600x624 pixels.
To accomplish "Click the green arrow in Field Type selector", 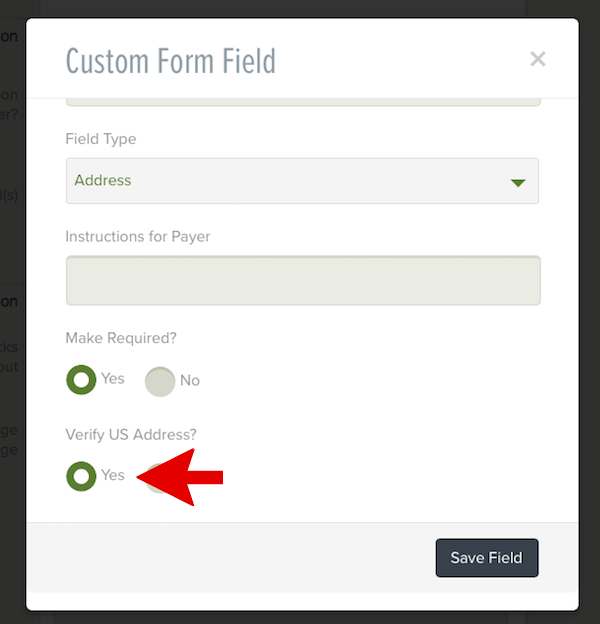I will click(x=517, y=182).
